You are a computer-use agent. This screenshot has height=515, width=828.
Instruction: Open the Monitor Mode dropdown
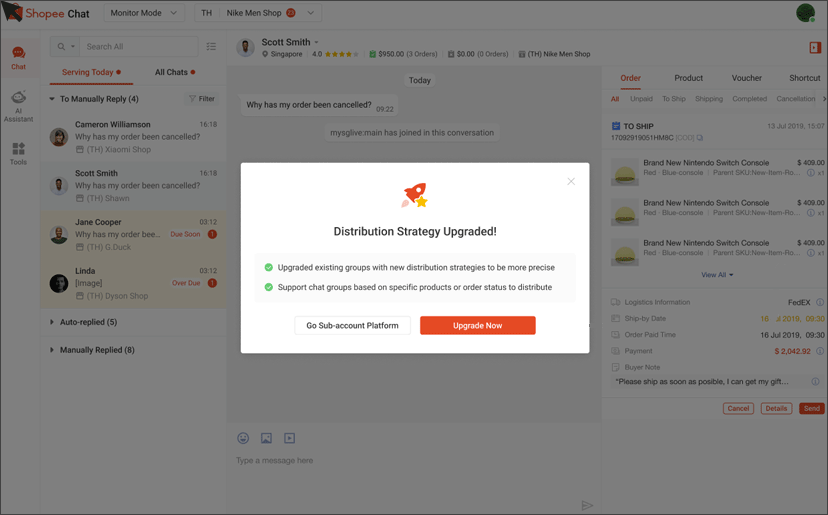point(144,13)
